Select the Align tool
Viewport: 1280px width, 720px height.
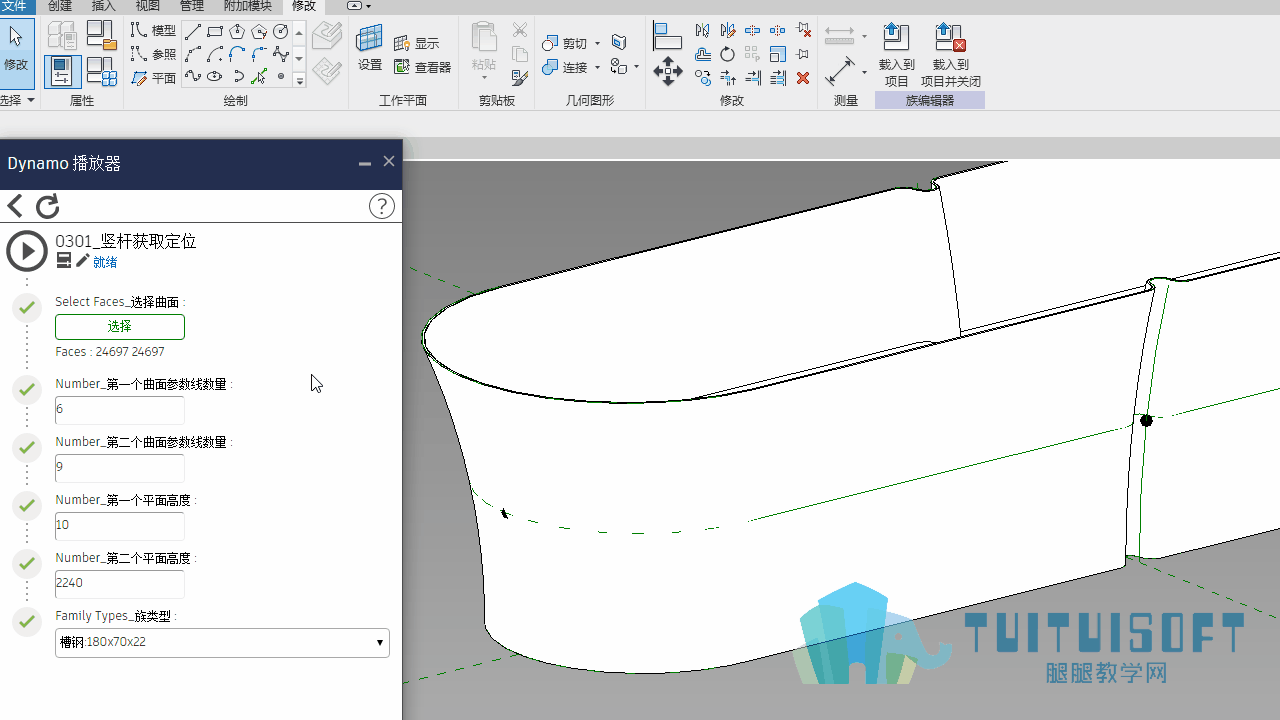coord(666,37)
